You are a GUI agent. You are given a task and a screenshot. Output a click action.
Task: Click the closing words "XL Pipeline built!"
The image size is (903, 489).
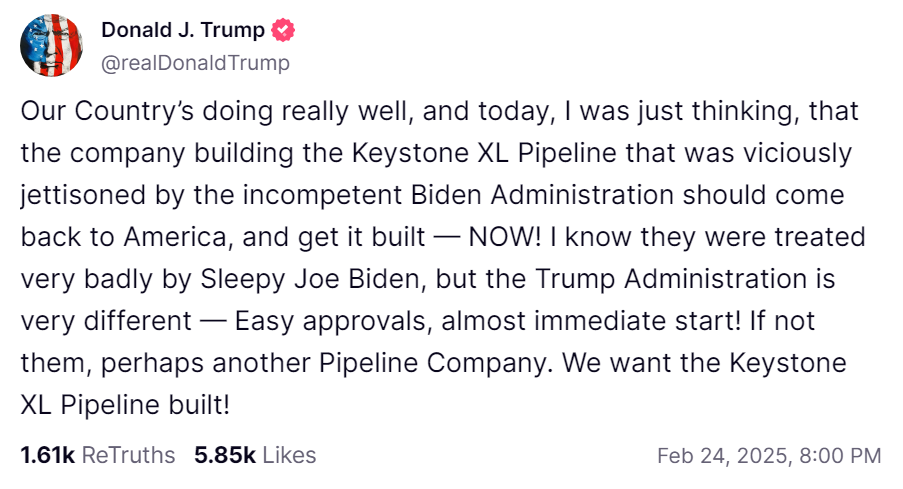[126, 405]
